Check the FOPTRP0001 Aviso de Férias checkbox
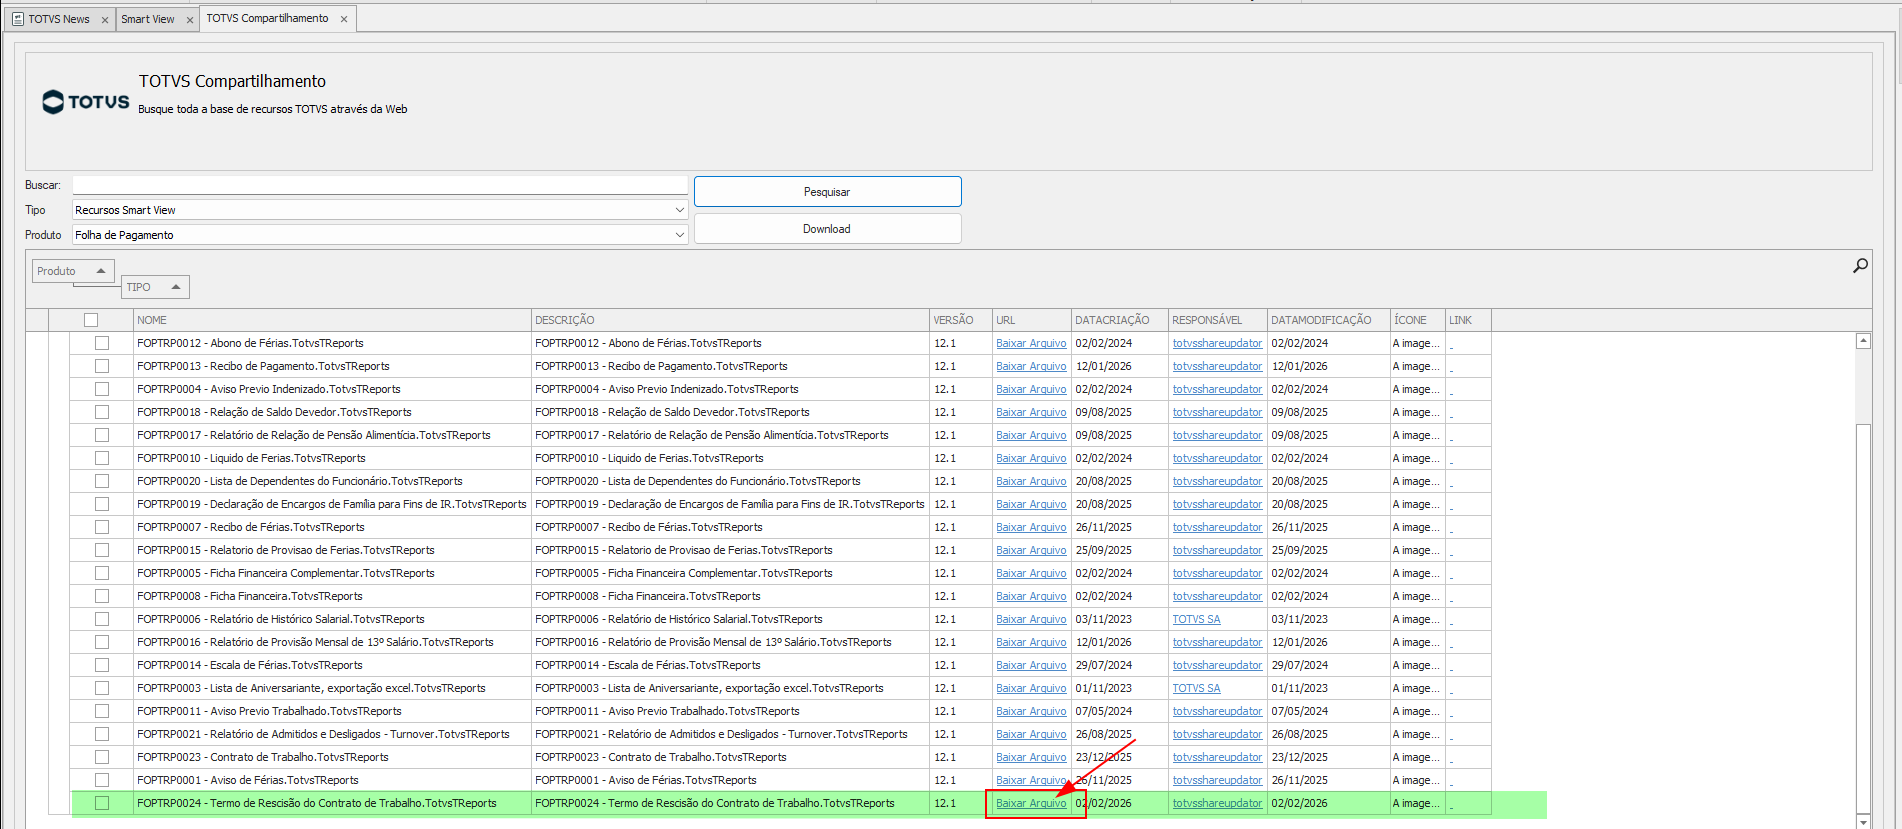The image size is (1902, 829). [x=102, y=780]
